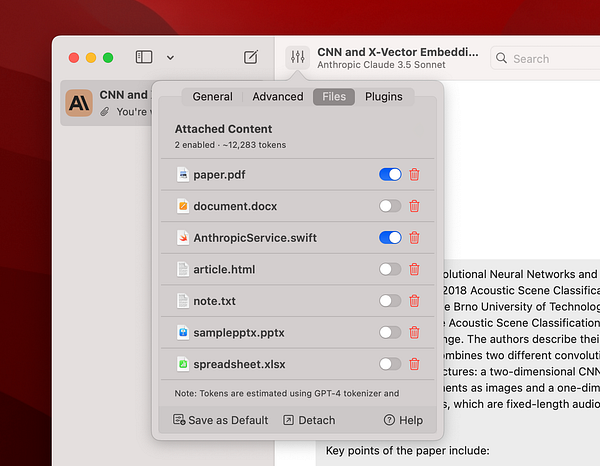Select the CNN and chat in sidebar

click(x=106, y=103)
